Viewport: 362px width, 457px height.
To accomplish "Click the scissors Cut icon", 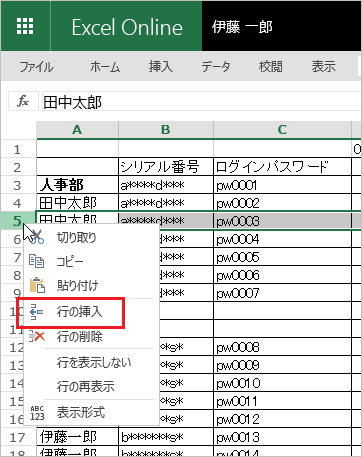I will pyautogui.click(x=37, y=237).
